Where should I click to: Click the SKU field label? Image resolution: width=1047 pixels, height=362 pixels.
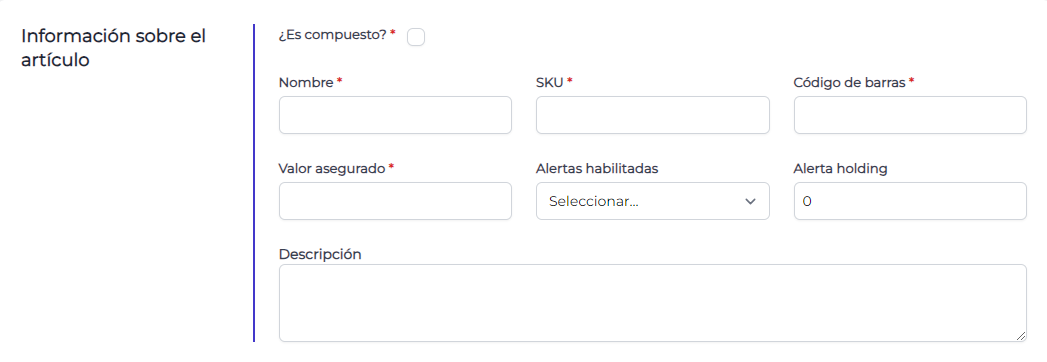550,83
